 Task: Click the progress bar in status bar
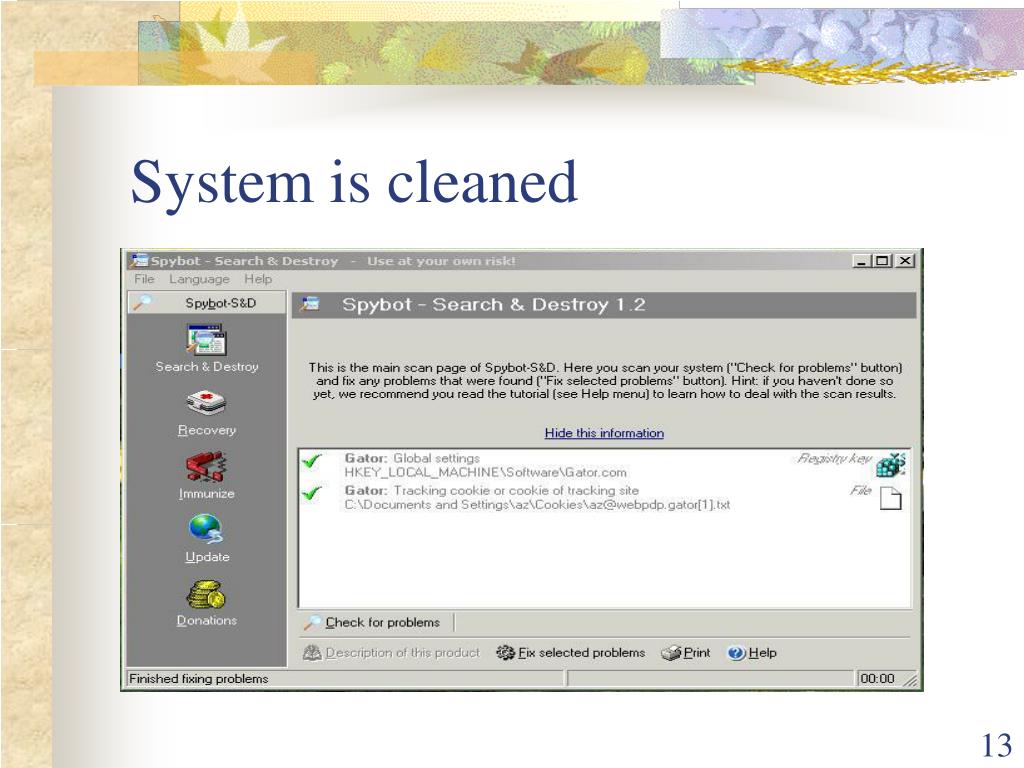711,679
